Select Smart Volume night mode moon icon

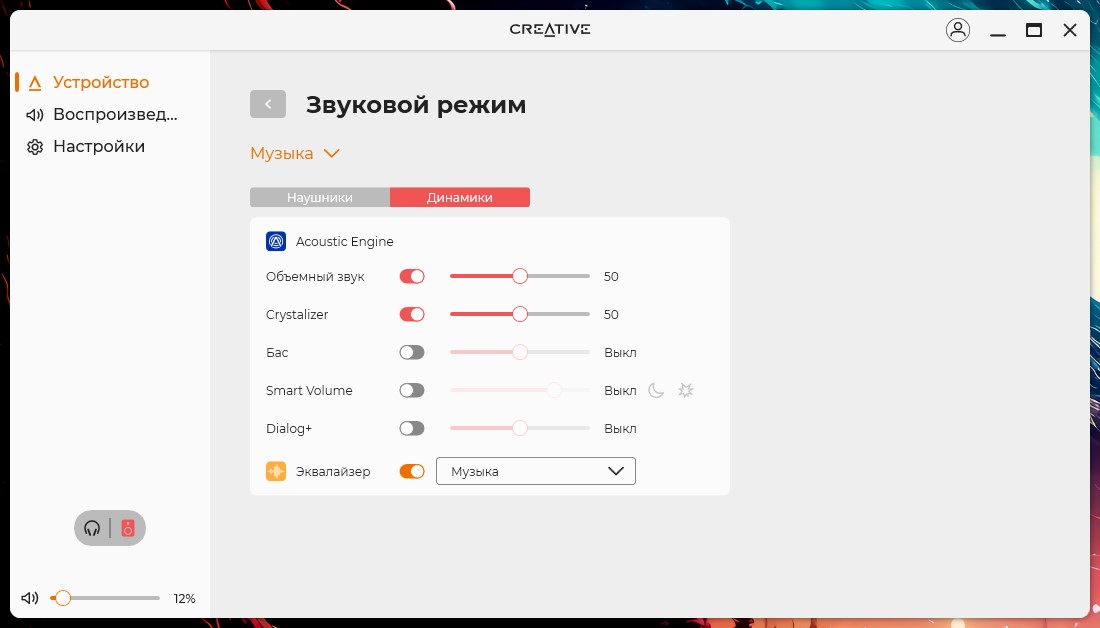coord(656,390)
